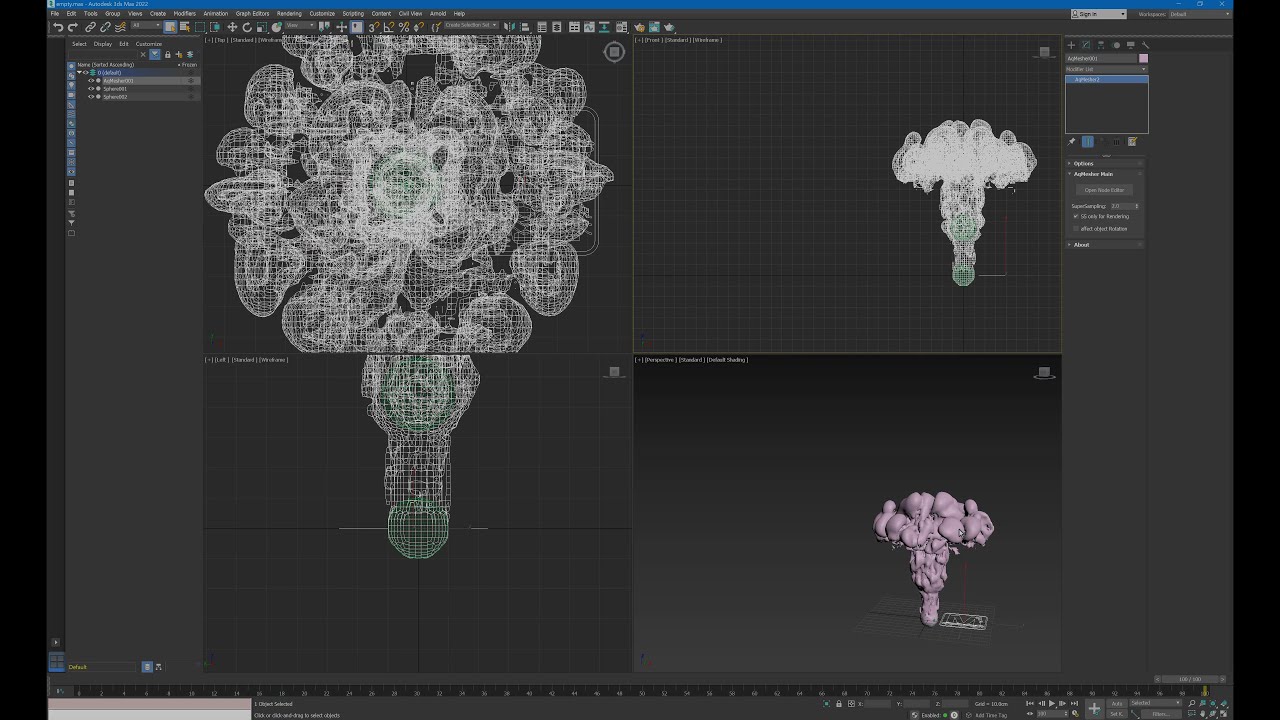
Task: Open the Create panel plus icon
Action: 1071,45
